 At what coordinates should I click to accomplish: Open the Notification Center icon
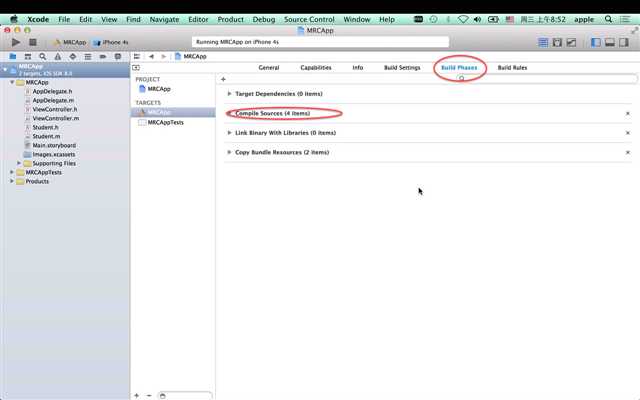click(624, 19)
